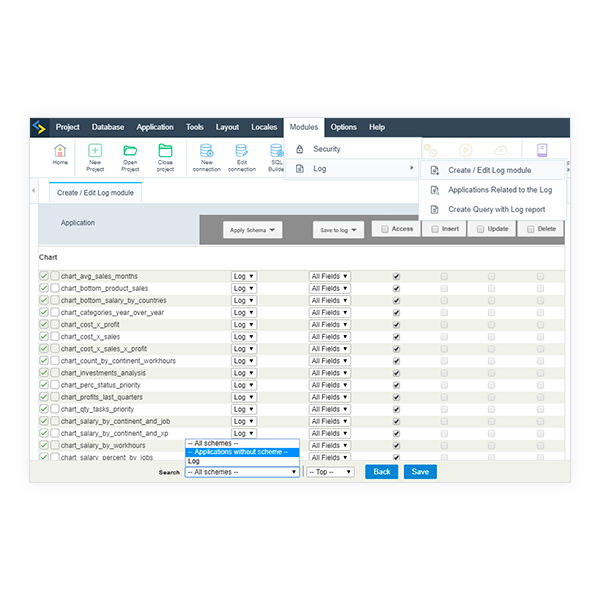This screenshot has height=600, width=600.
Task: Click the Close project icon
Action: point(165,151)
